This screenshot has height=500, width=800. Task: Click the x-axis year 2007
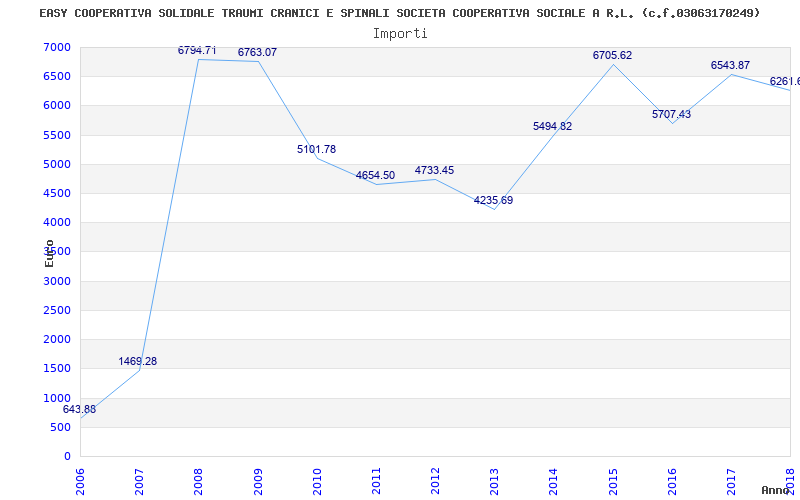140,481
